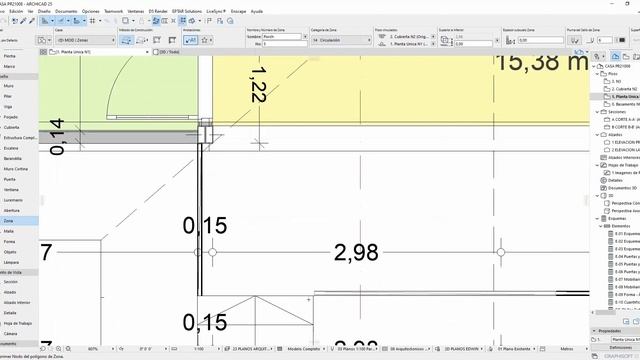Select the Cubierta tool in the toolbox
The width and height of the screenshot is (640, 360).
11,127
